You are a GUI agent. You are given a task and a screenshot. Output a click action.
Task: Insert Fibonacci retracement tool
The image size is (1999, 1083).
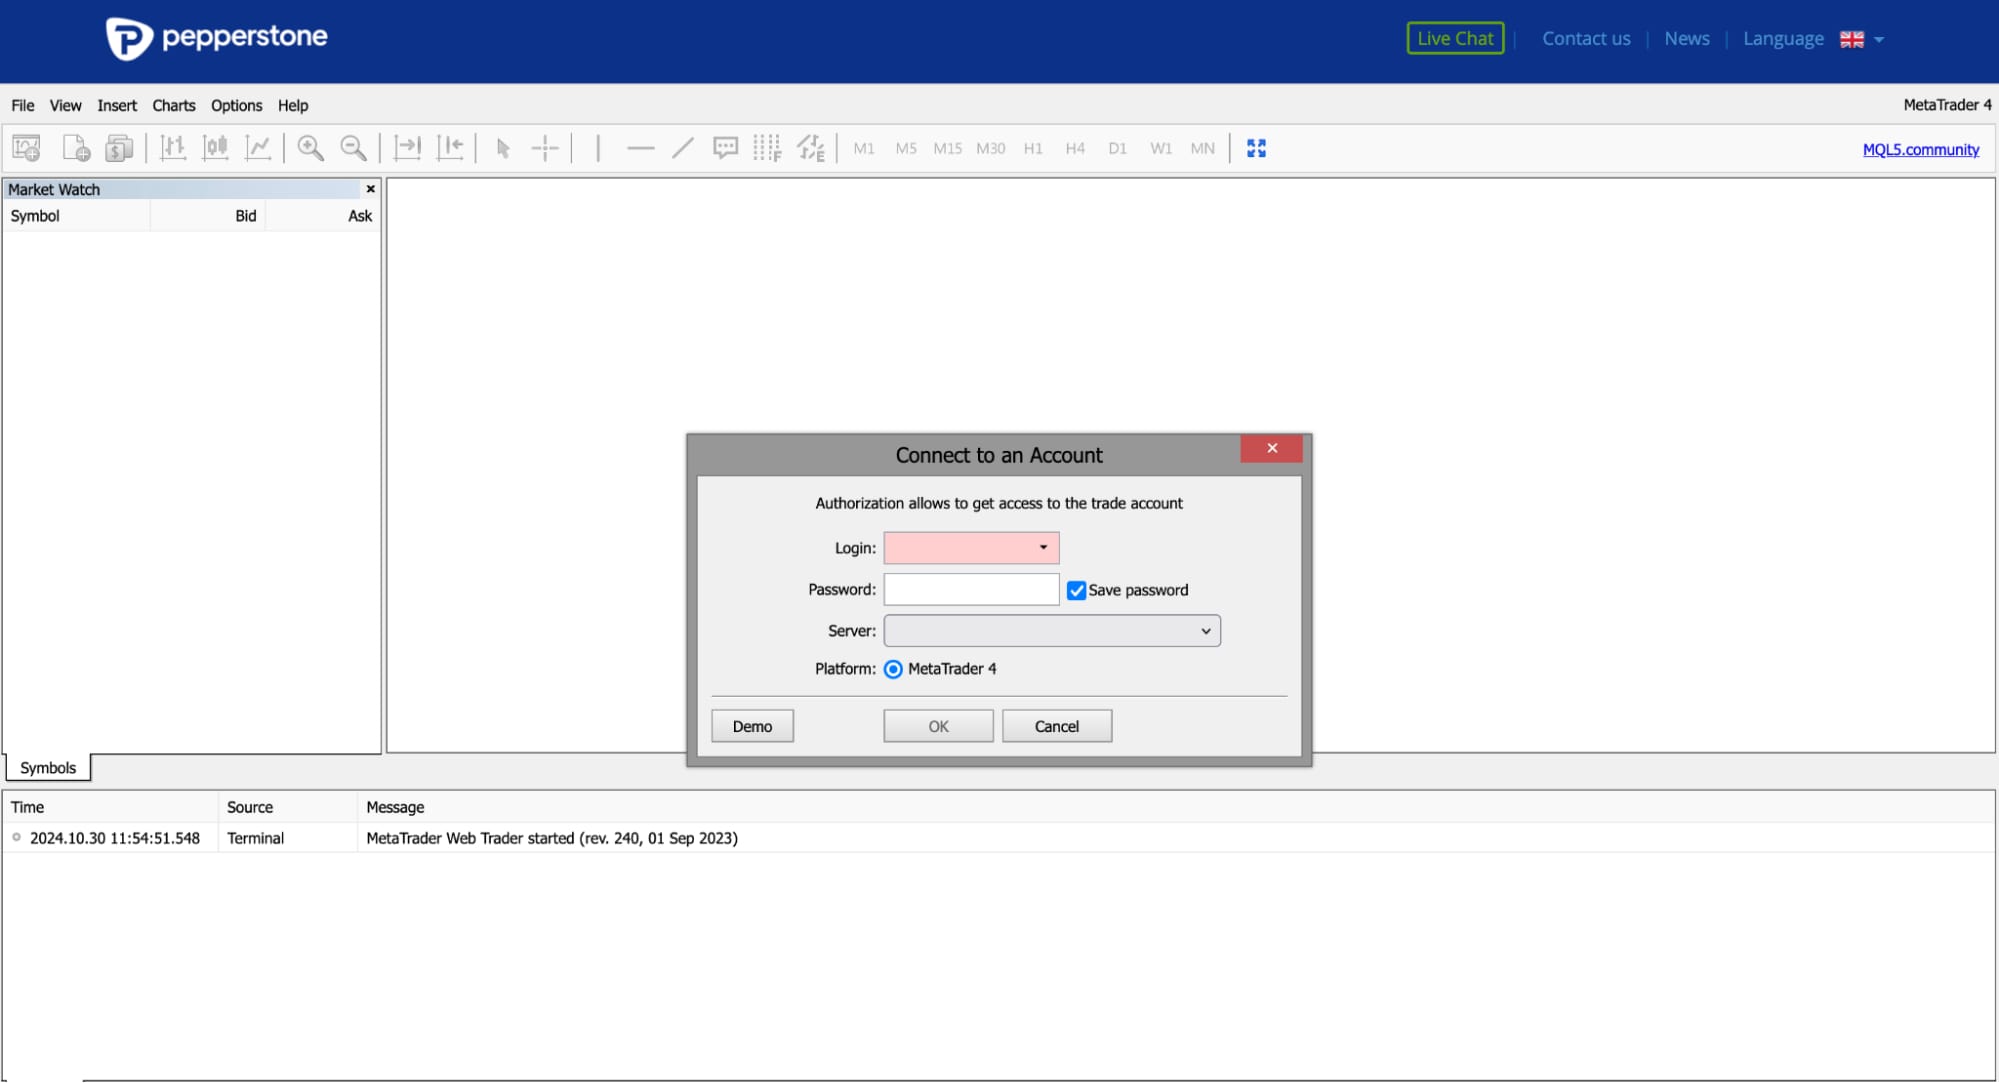click(x=767, y=148)
